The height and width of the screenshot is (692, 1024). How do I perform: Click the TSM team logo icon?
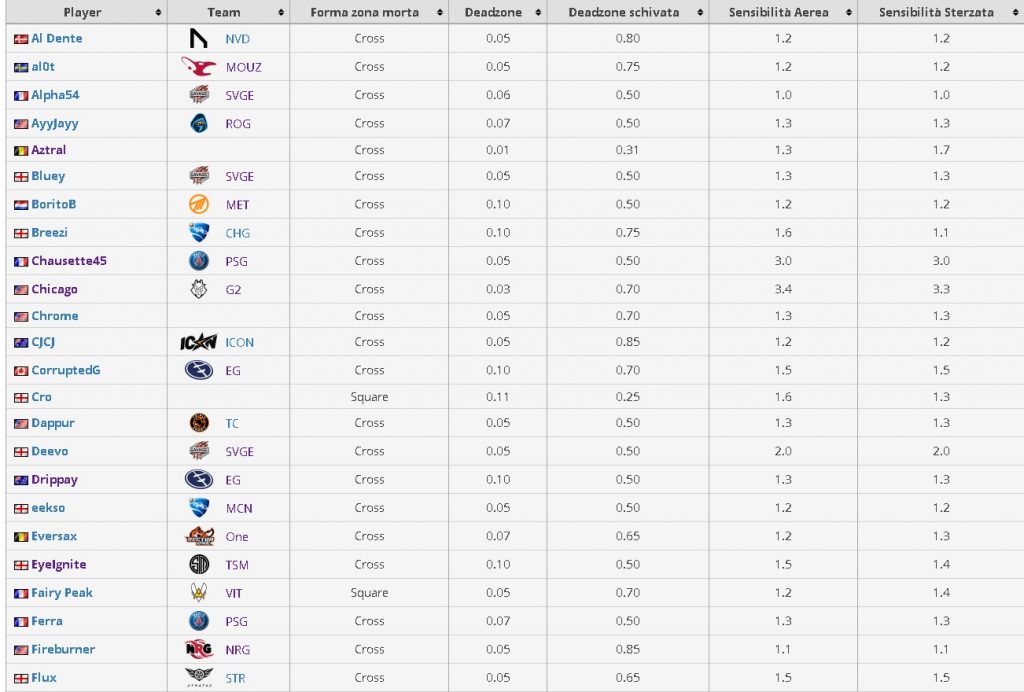pos(199,564)
